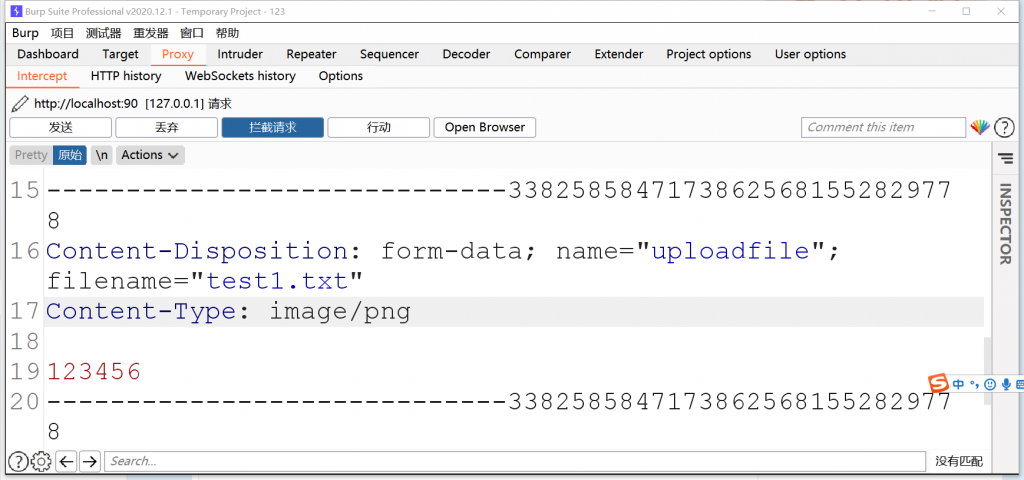Open proxy Options sub-tab
This screenshot has width=1024, height=480.
tap(341, 76)
